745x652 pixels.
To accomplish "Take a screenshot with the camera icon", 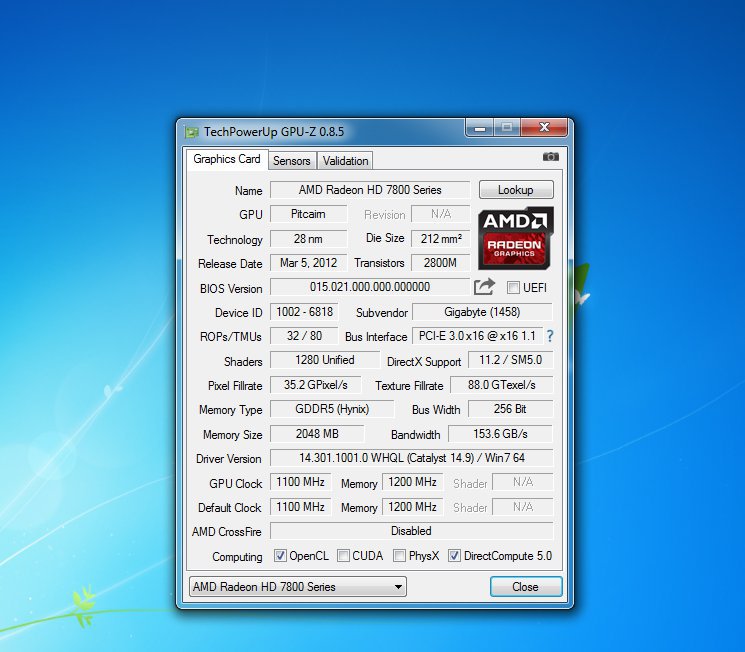I will tap(550, 157).
